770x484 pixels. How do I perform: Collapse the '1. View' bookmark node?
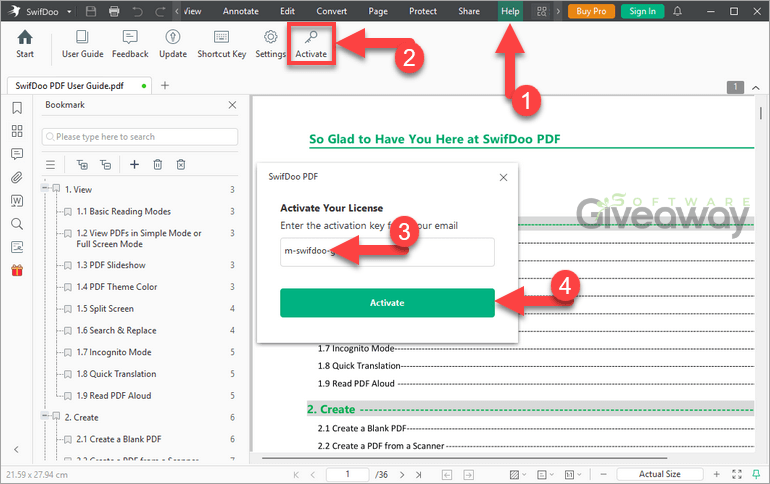pos(45,188)
